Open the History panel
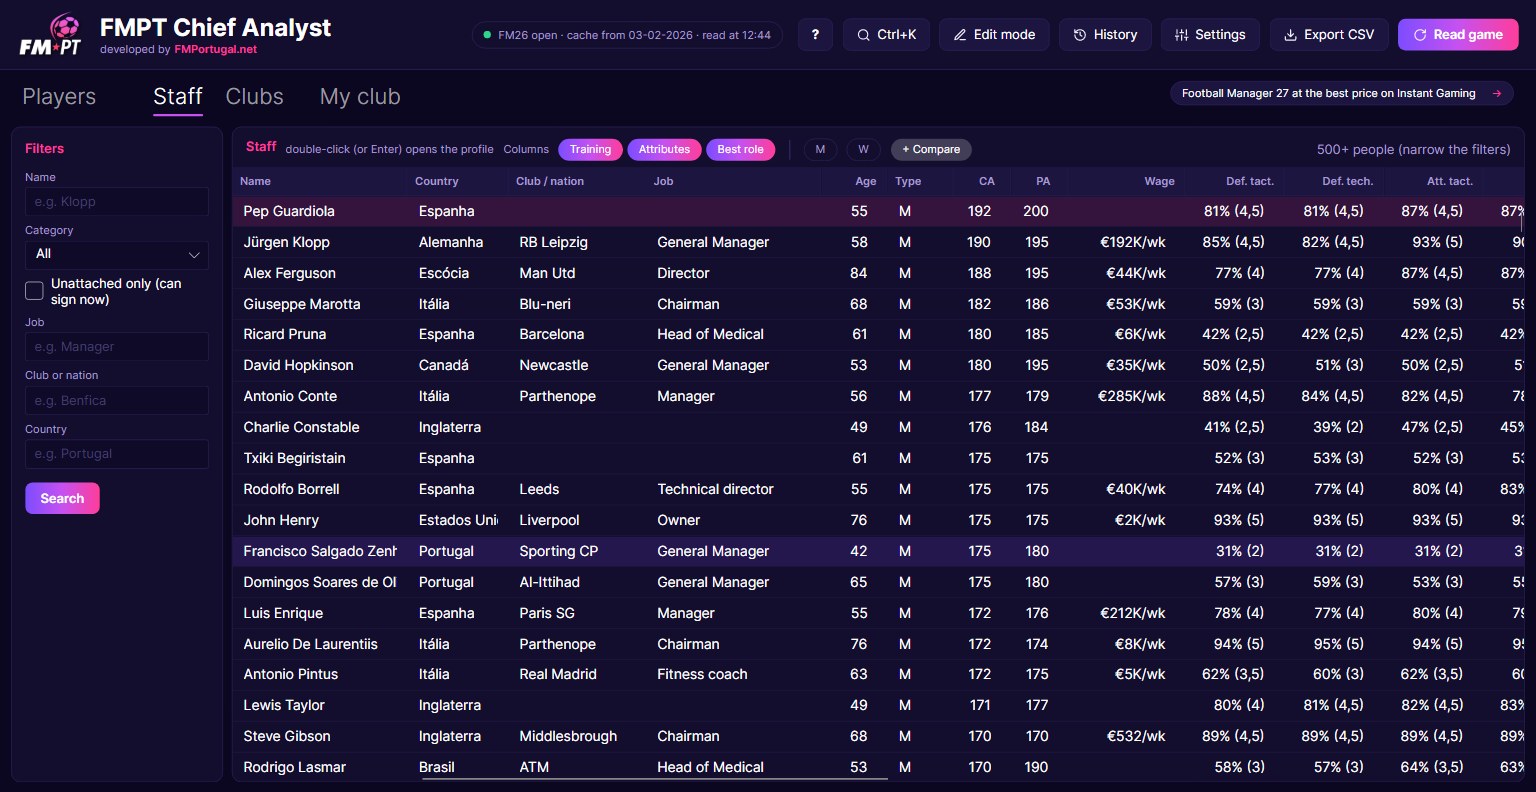Viewport: 1536px width, 792px height. [1105, 35]
